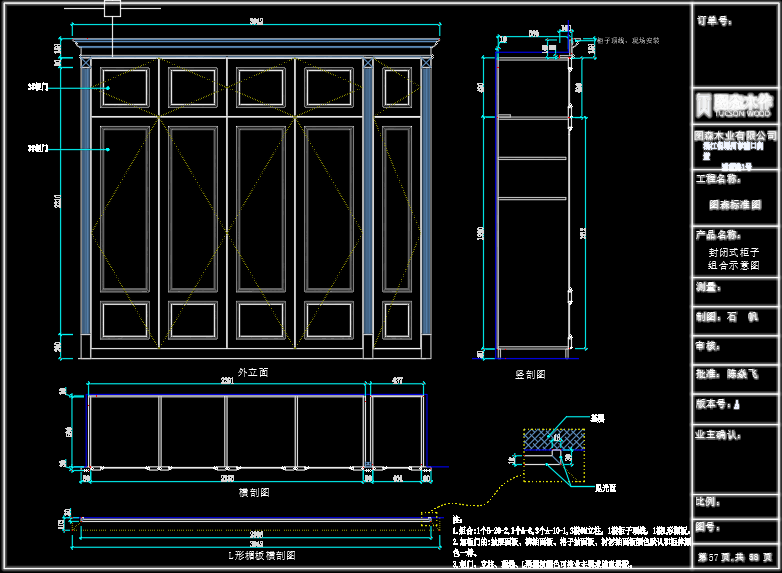Viewport: 782px width, 573px height.
Task: Click the 比例 scale field
Action: (x=736, y=501)
